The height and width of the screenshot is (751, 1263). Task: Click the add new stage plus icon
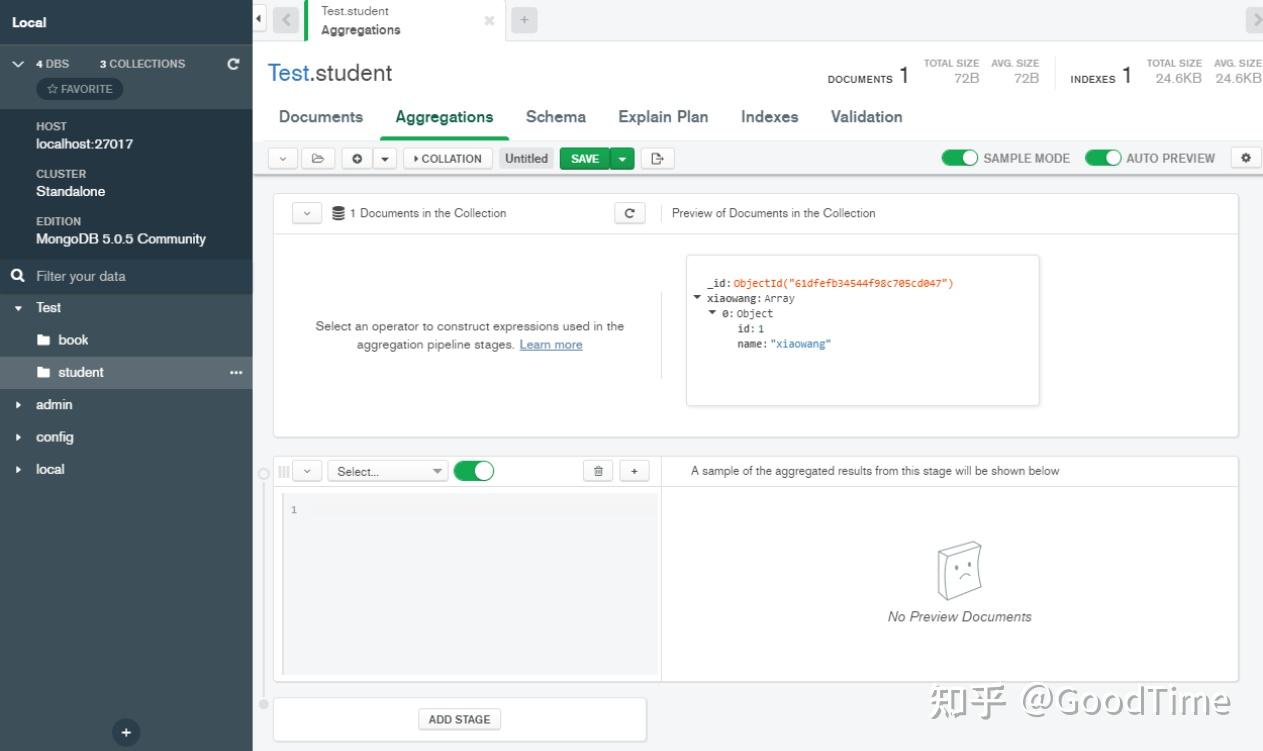pos(633,470)
